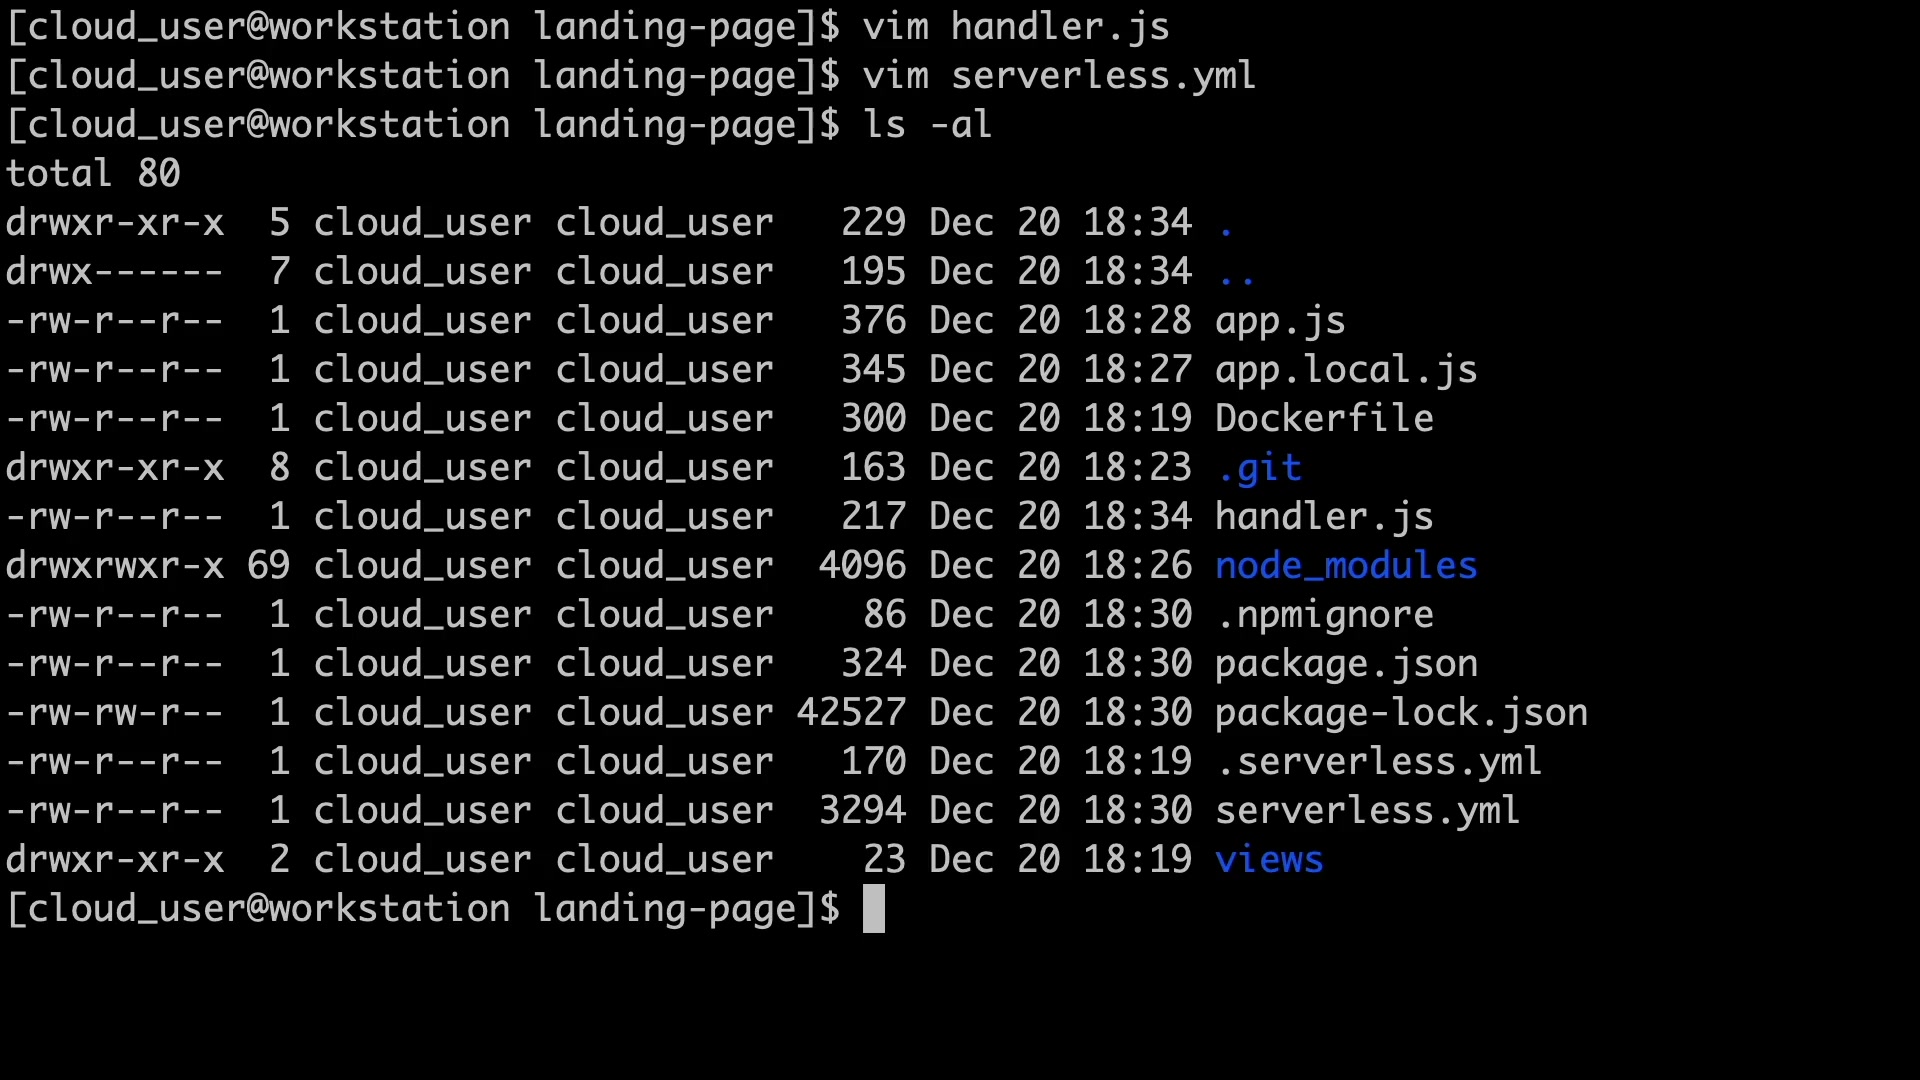Click the .git directory name
The image size is (1920, 1080).
[1259, 468]
